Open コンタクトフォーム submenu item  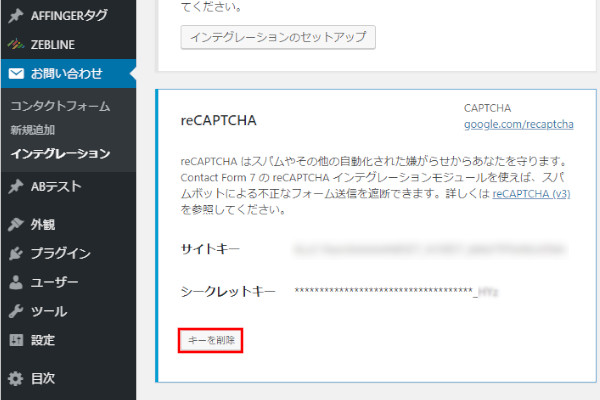(60, 106)
